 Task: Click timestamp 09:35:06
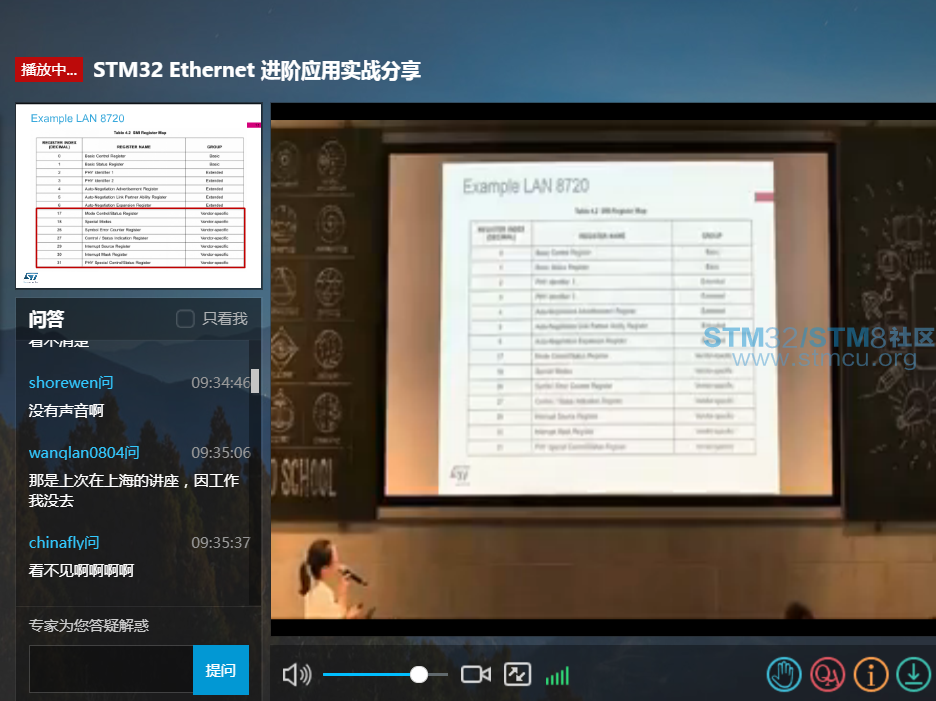(x=221, y=453)
